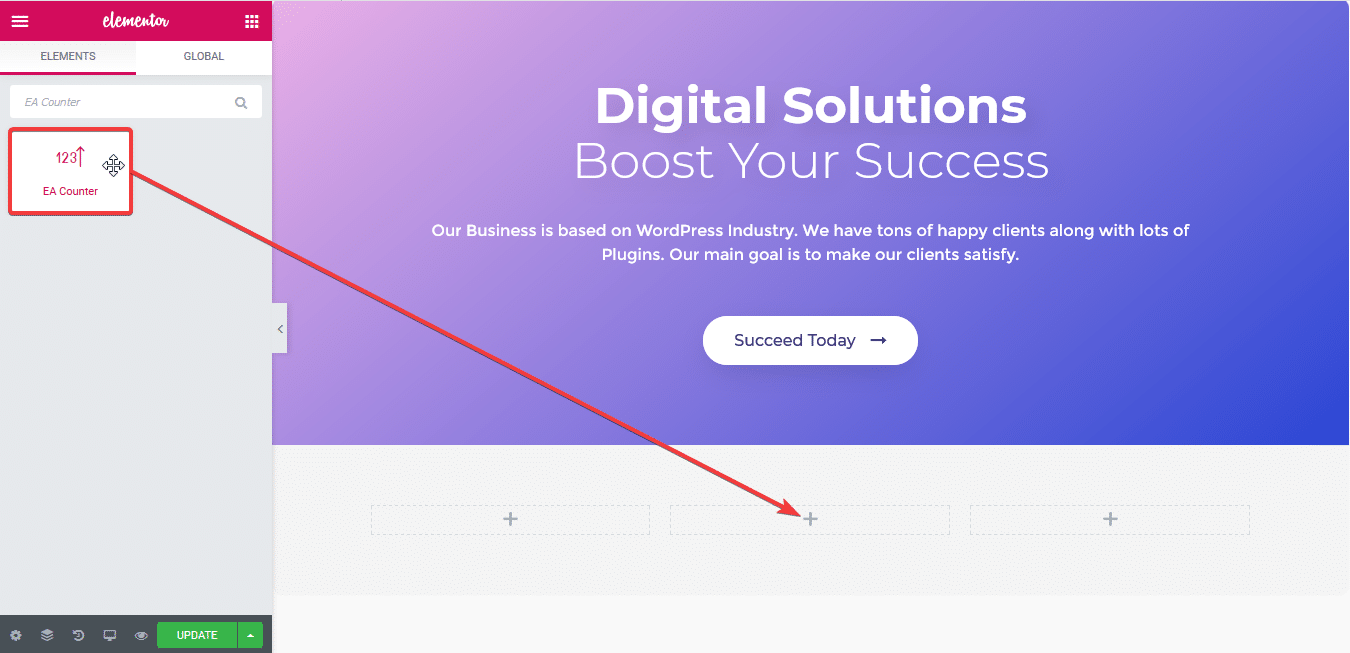The height and width of the screenshot is (653, 1350).
Task: Preview changes with the eye icon
Action: point(141,635)
